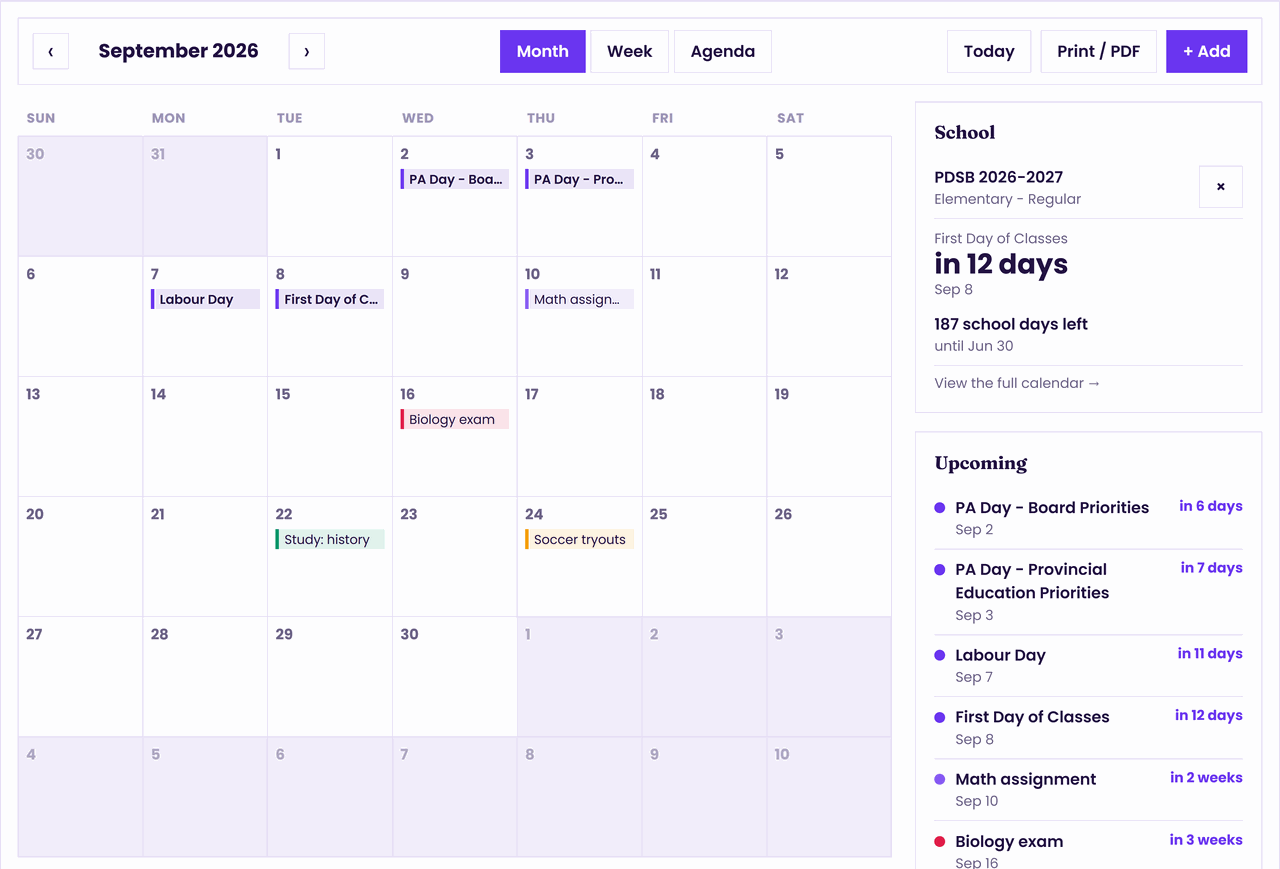Click the 'in 3 weeks' label
This screenshot has width=1280, height=869.
[x=1206, y=839]
